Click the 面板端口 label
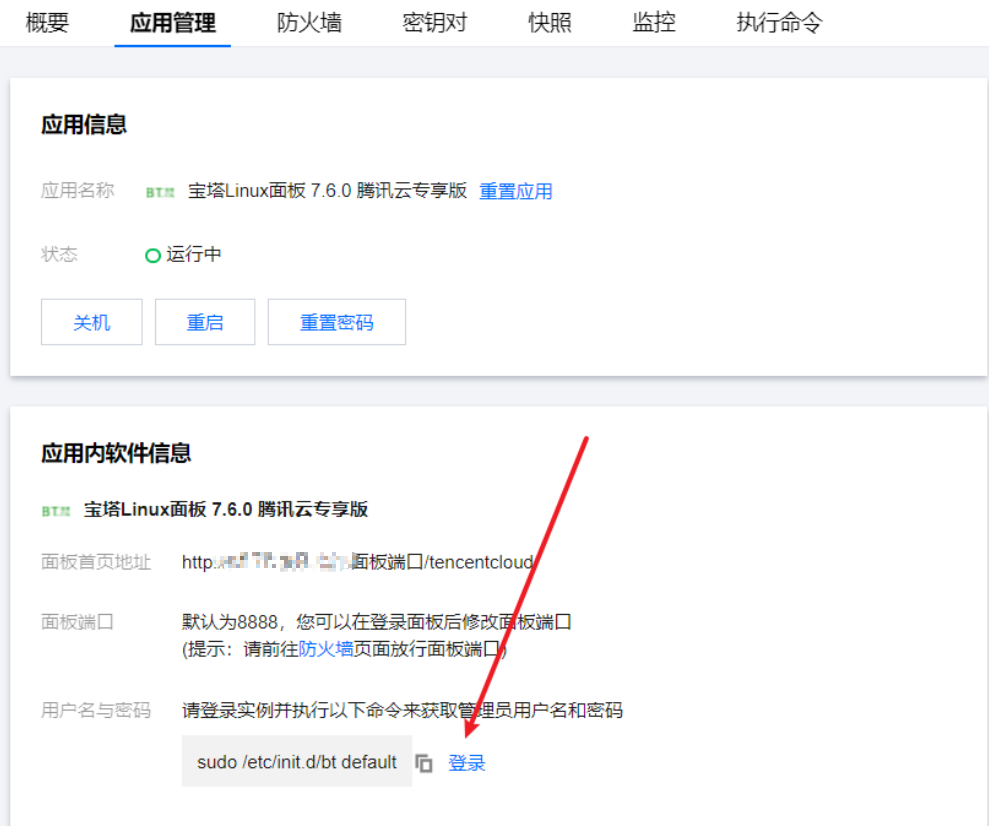 tap(78, 622)
